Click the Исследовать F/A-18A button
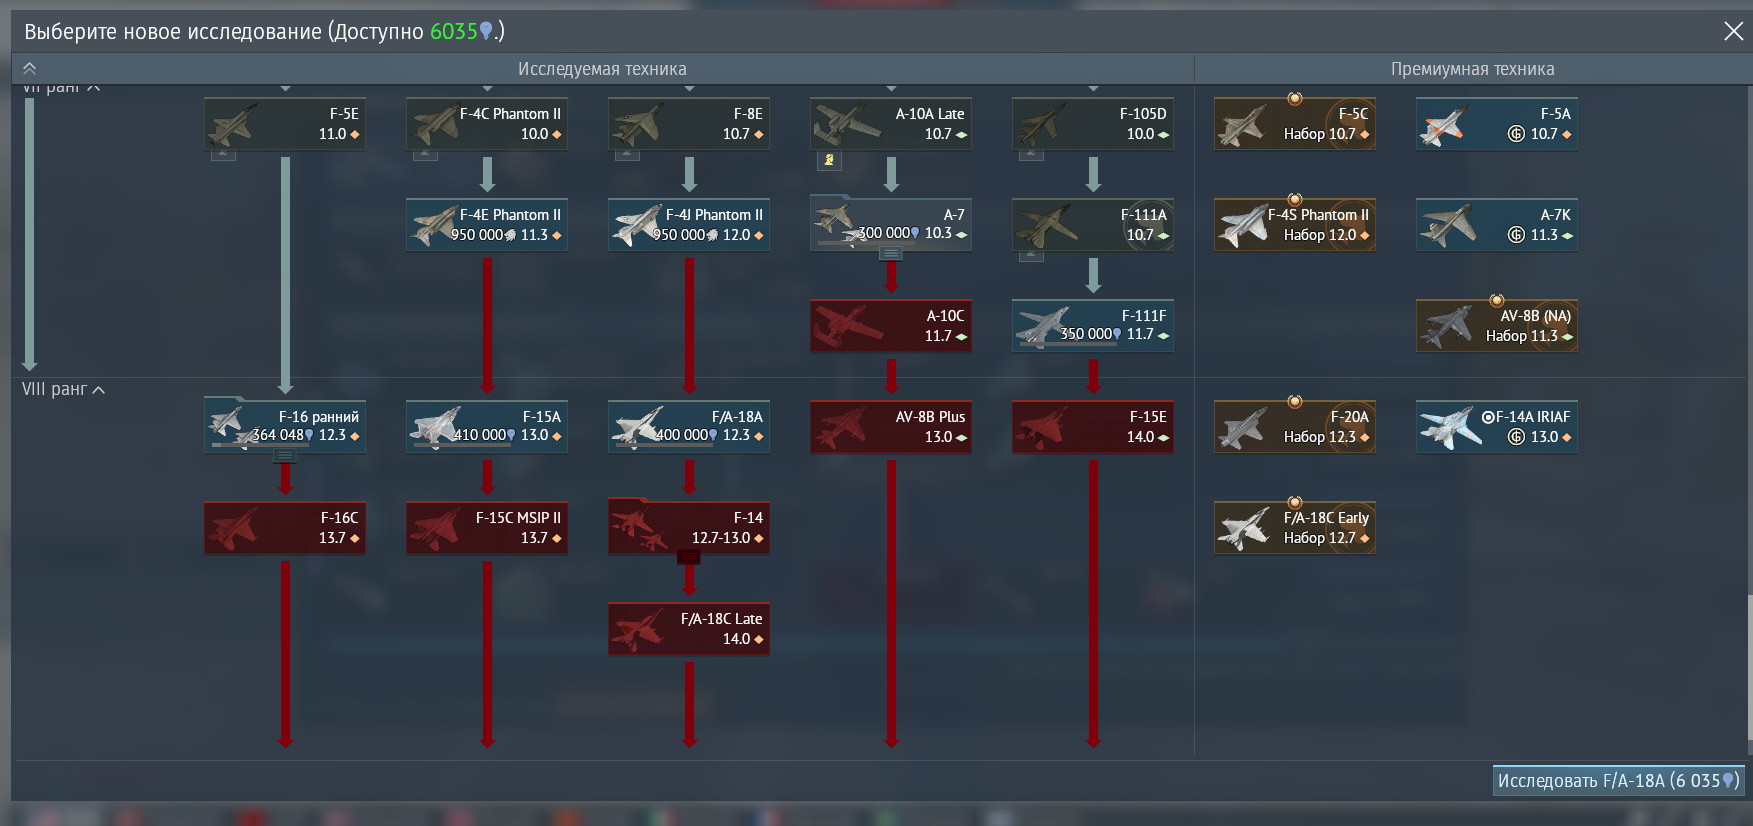The image size is (1753, 826). tap(1618, 781)
